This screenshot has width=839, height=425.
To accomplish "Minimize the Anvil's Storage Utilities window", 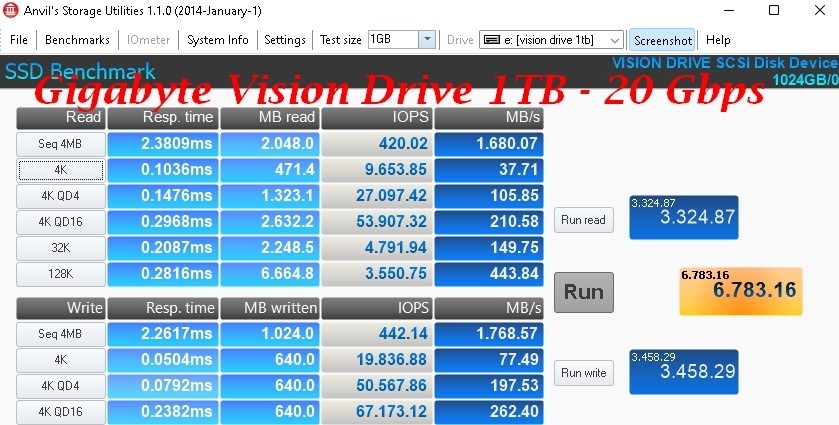I will click(x=728, y=10).
